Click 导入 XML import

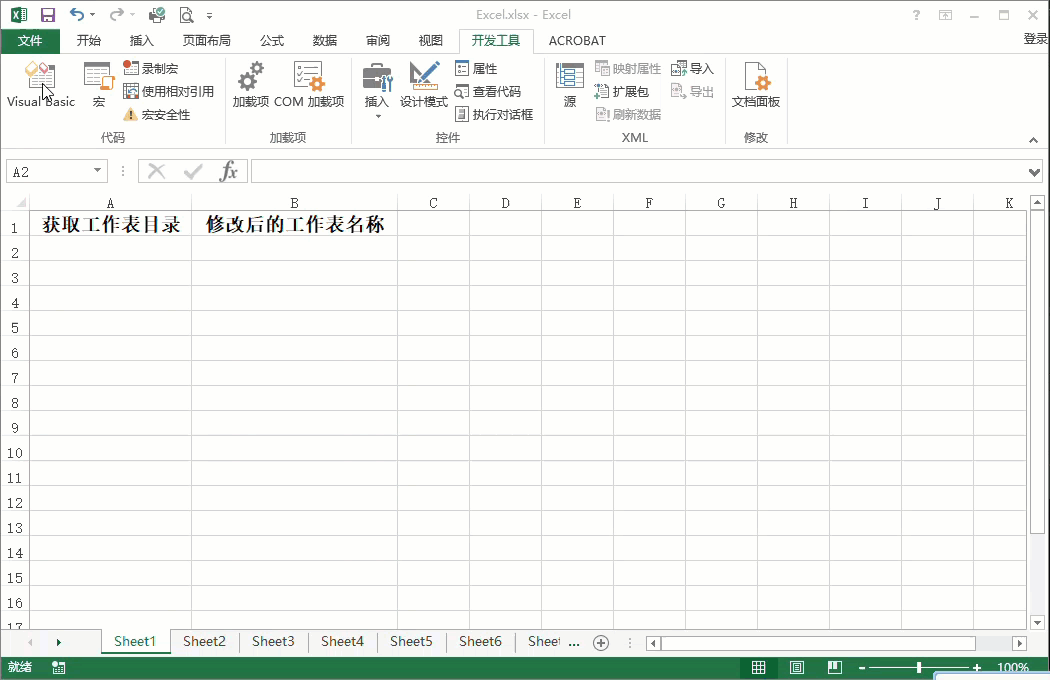[692, 68]
